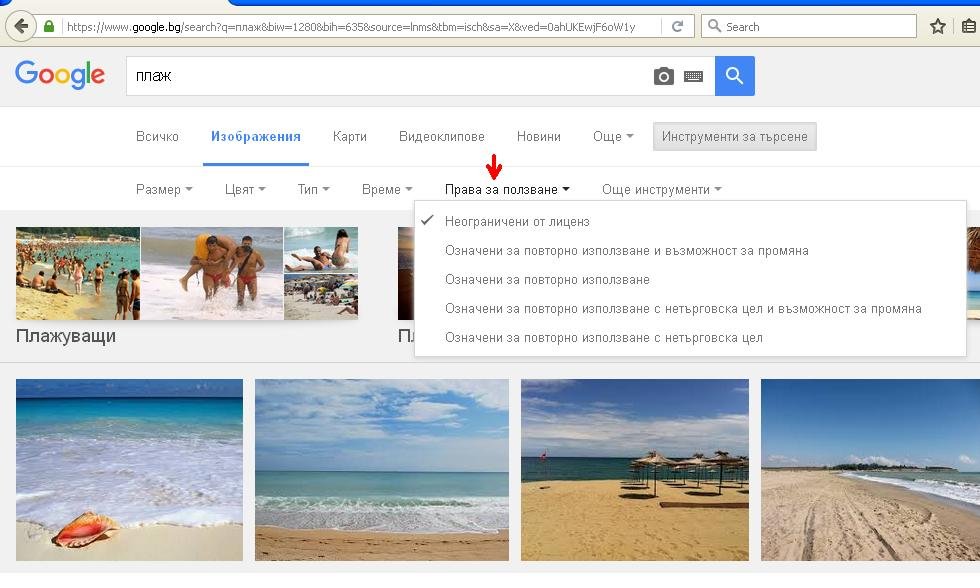The height and width of the screenshot is (588, 980).
Task: Click the bookmark star icon
Action: point(937,27)
